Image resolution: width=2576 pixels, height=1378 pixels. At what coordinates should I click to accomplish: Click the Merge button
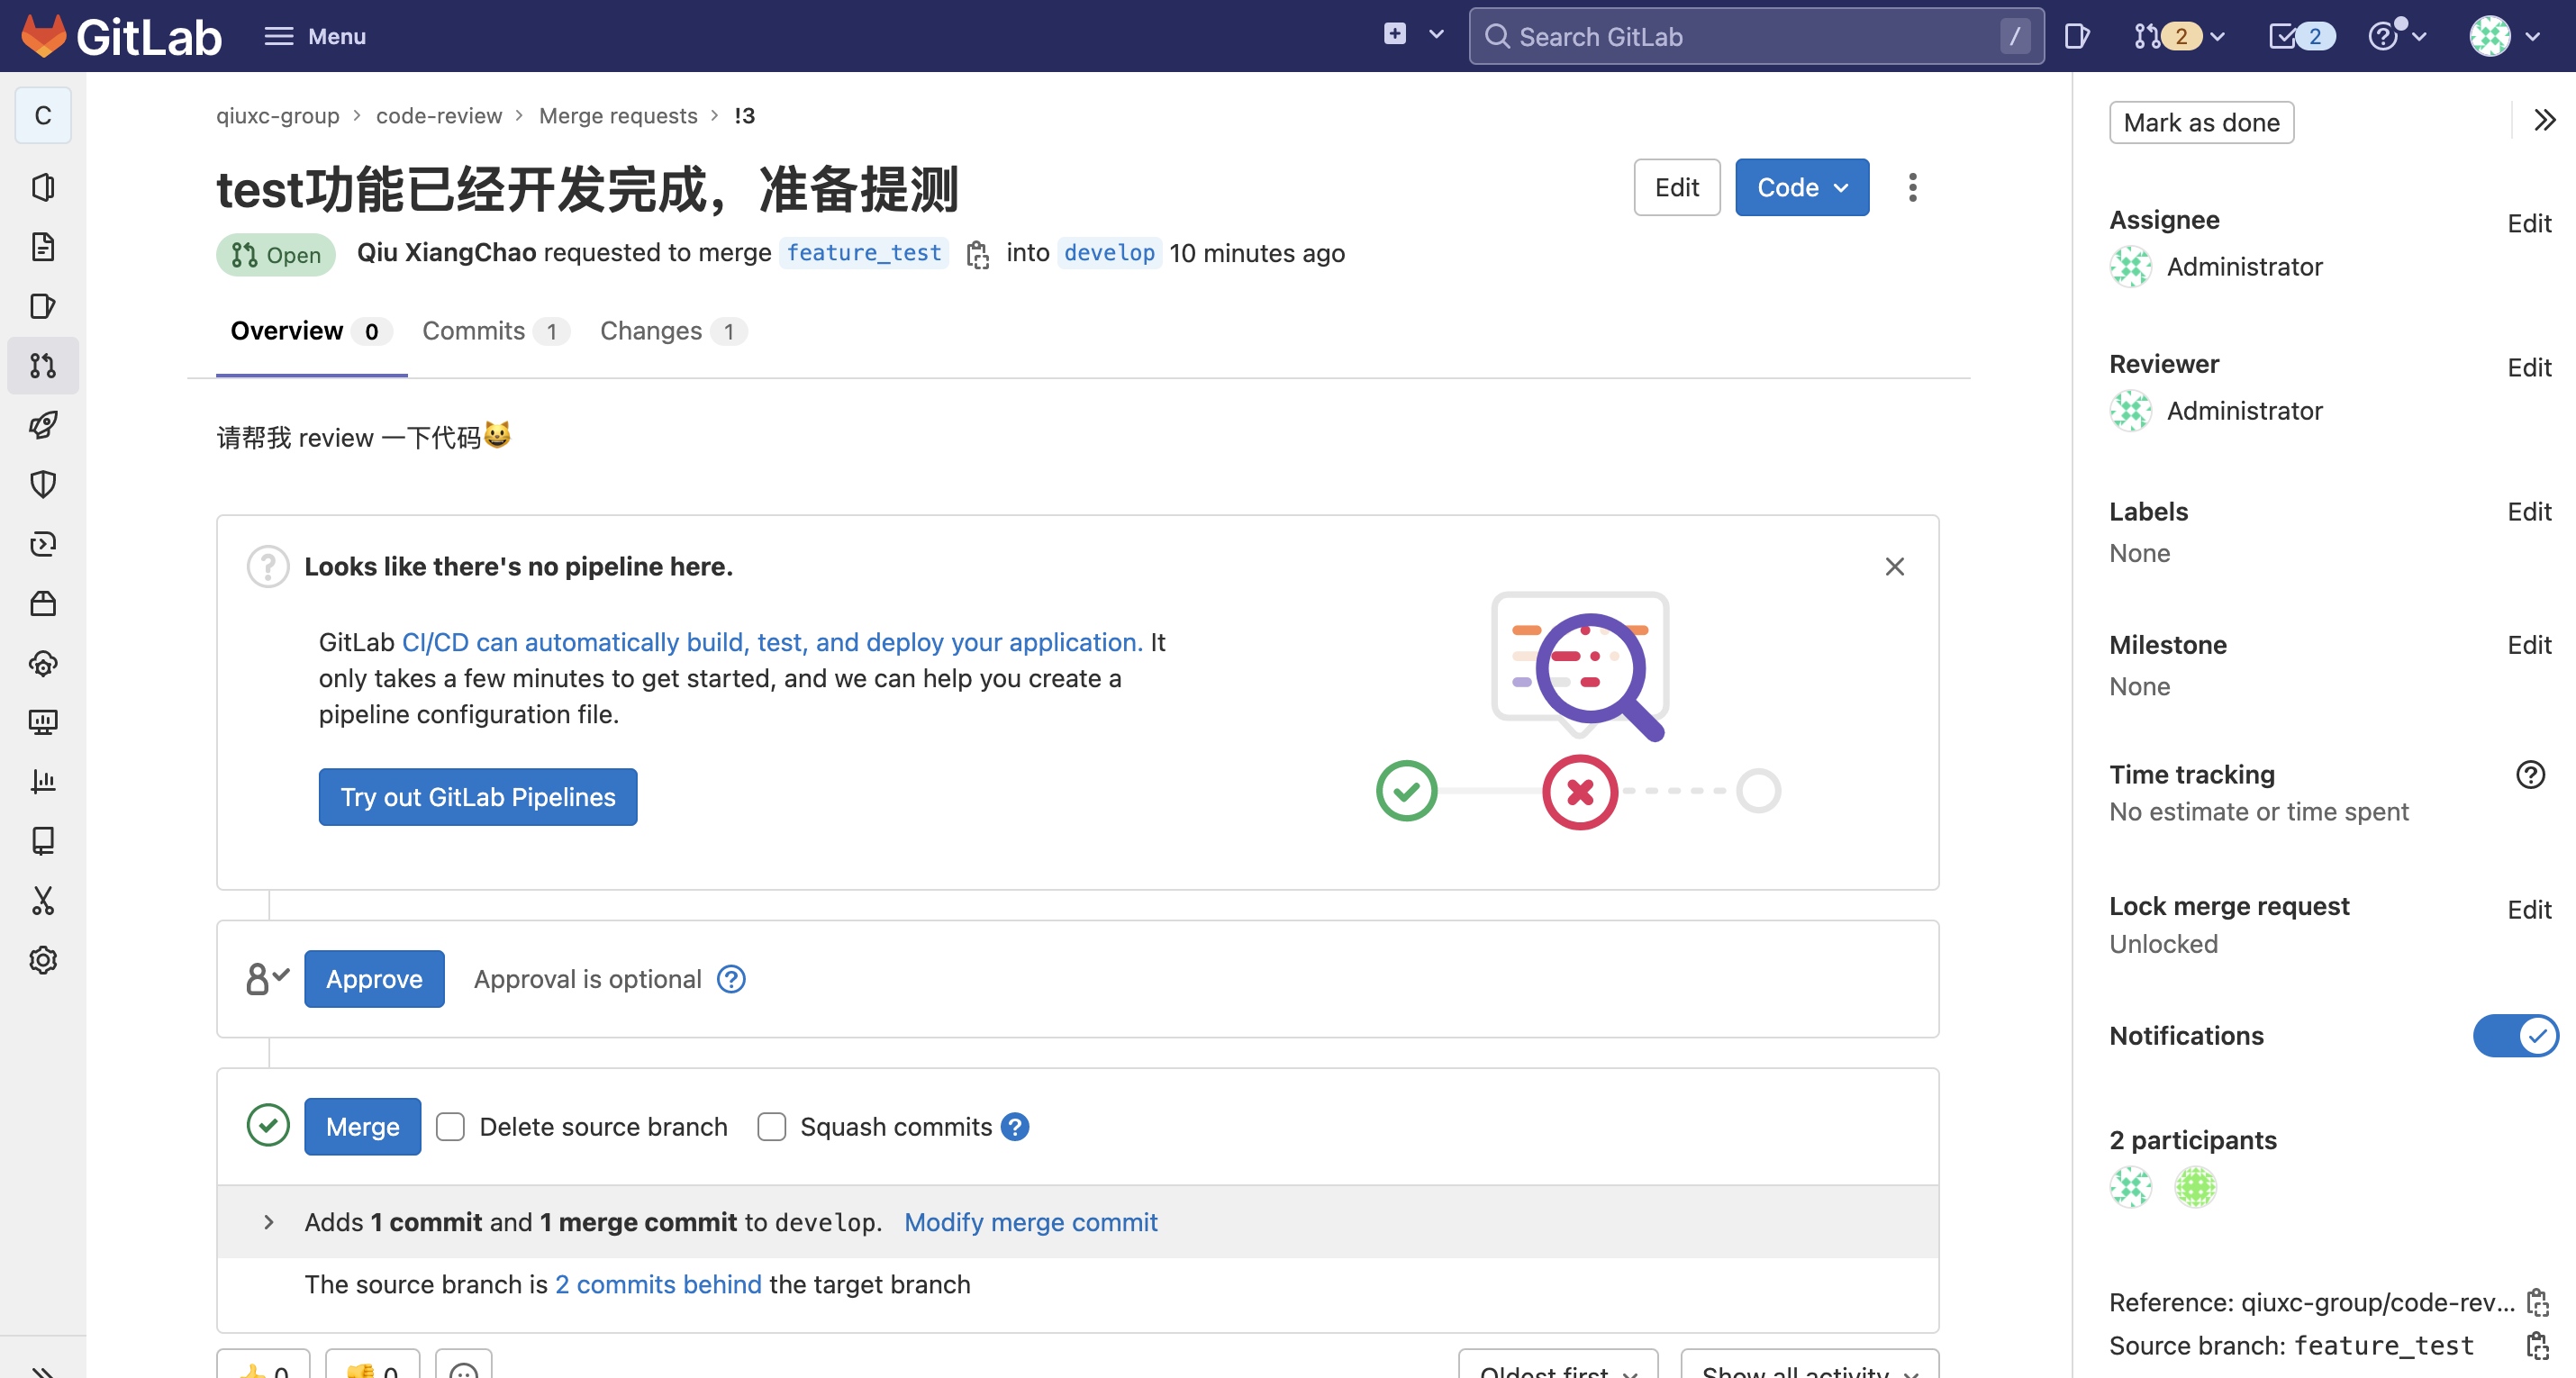[x=362, y=1127]
